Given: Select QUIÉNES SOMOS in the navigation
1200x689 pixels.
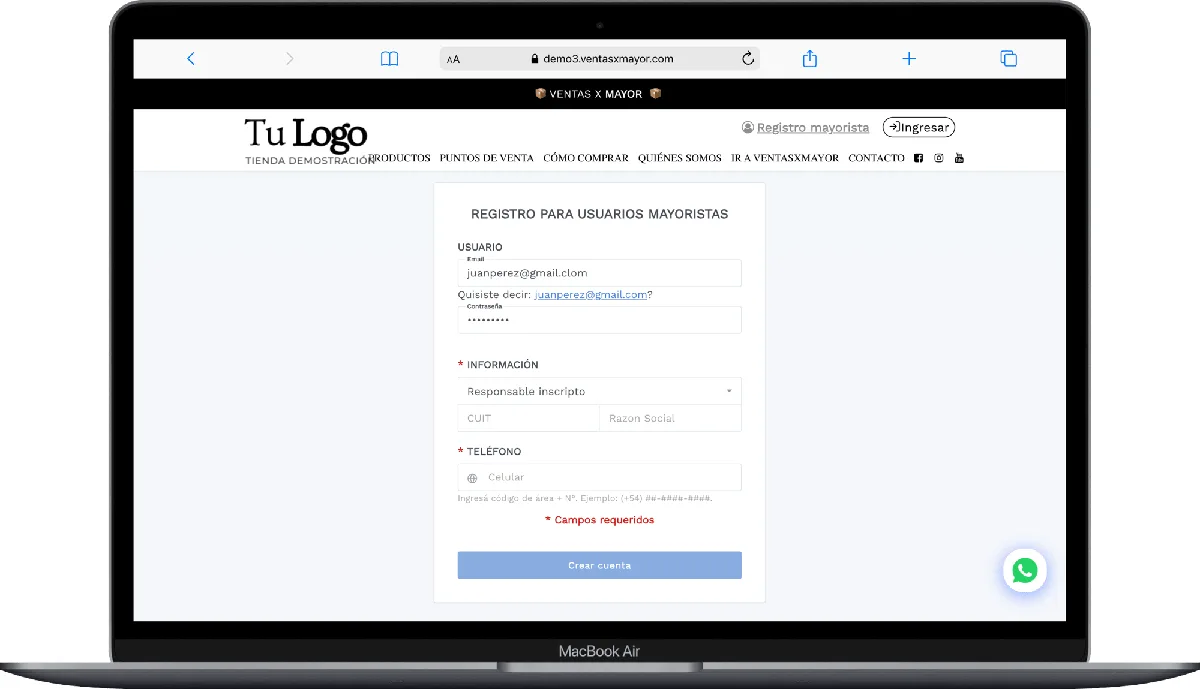Looking at the screenshot, I should click(x=680, y=157).
